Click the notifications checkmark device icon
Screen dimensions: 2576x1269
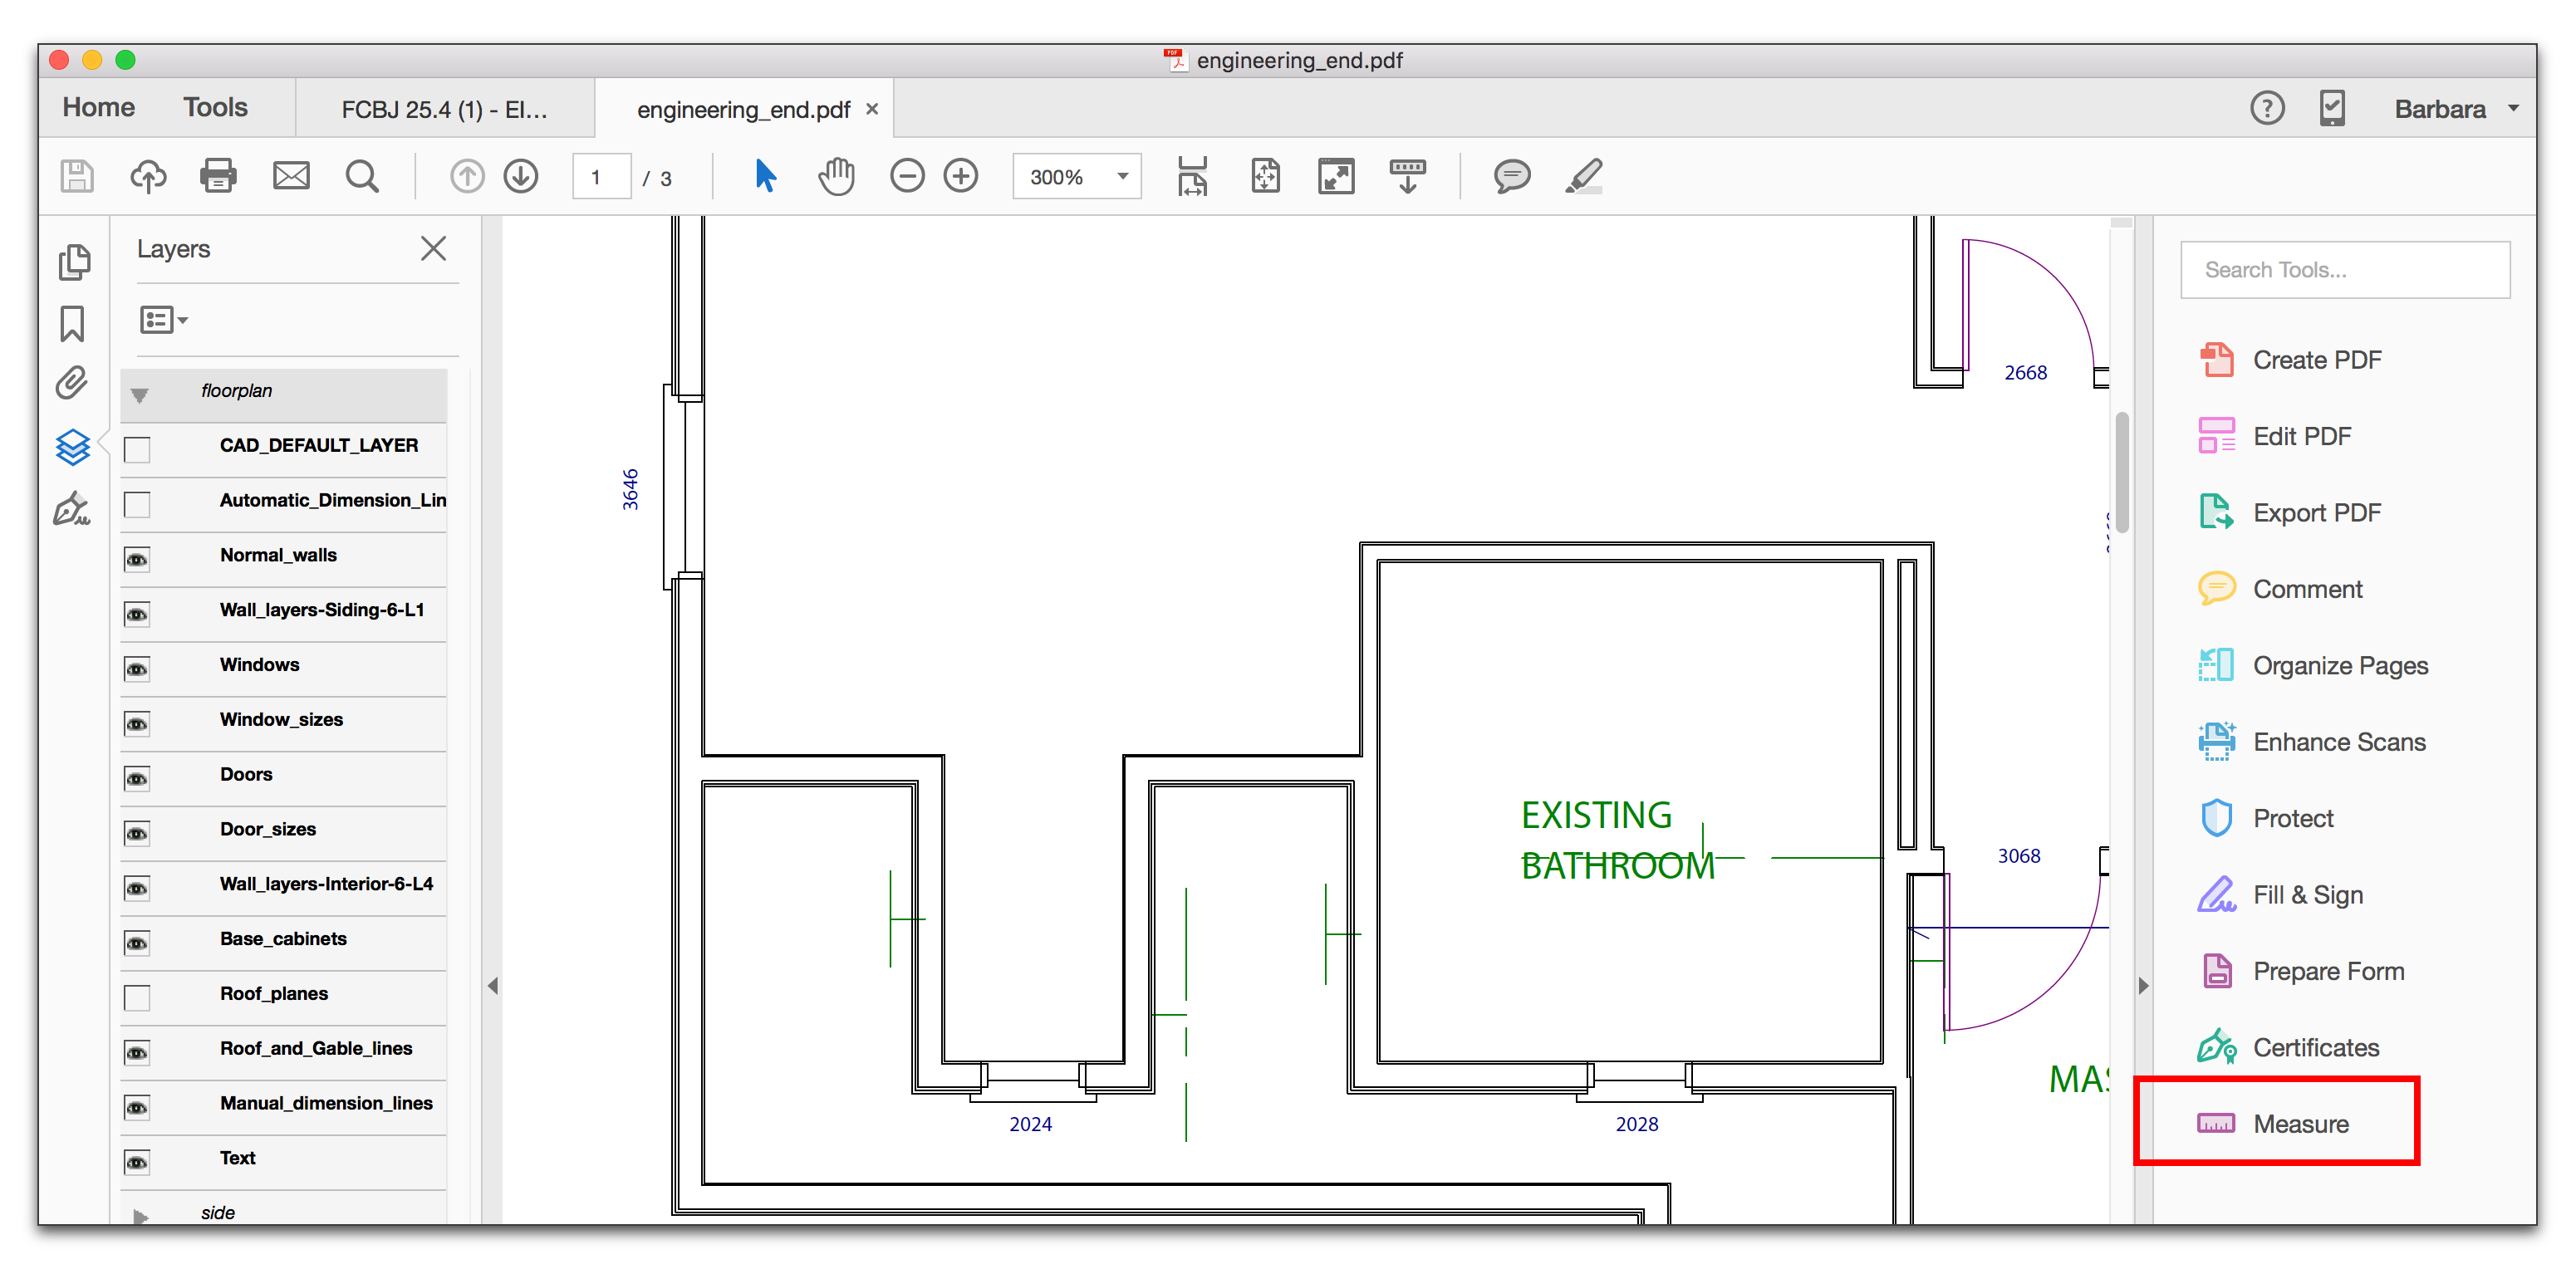2332,108
